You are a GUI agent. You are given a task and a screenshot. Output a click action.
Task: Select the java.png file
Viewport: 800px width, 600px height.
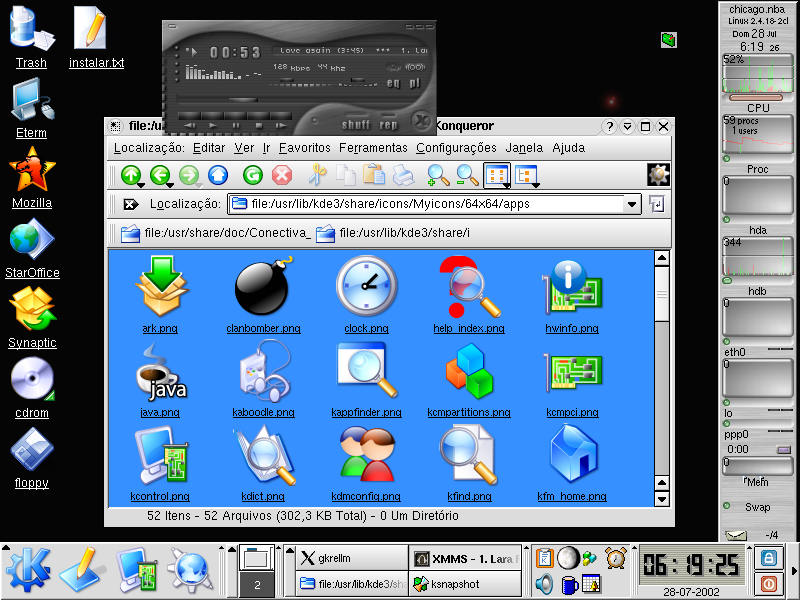[160, 380]
